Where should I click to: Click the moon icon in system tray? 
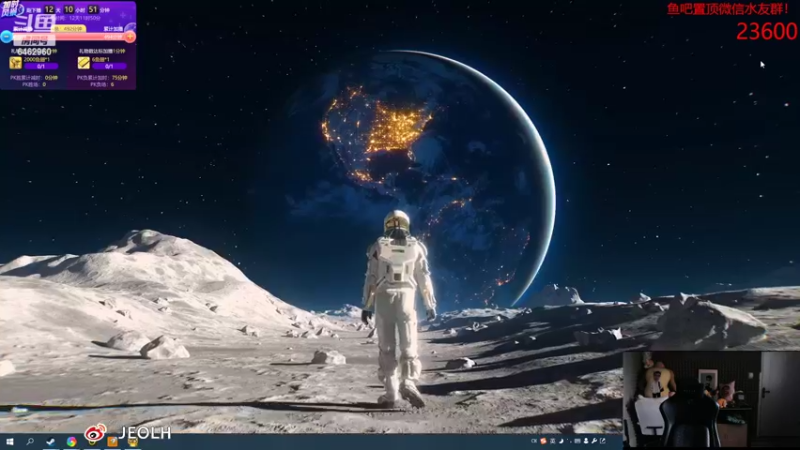click(561, 441)
